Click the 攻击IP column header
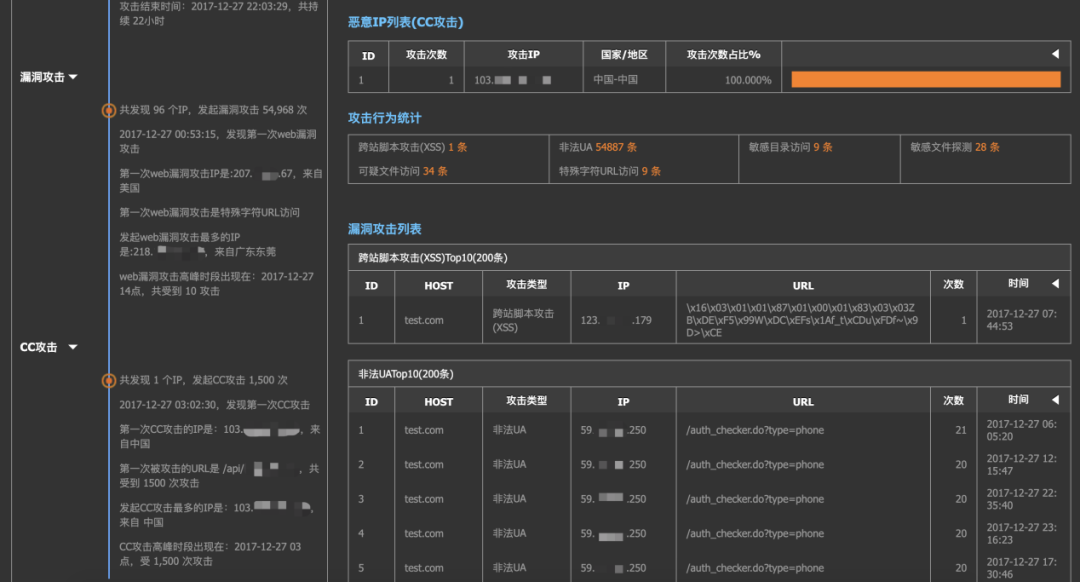The height and width of the screenshot is (582, 1080). pos(523,54)
